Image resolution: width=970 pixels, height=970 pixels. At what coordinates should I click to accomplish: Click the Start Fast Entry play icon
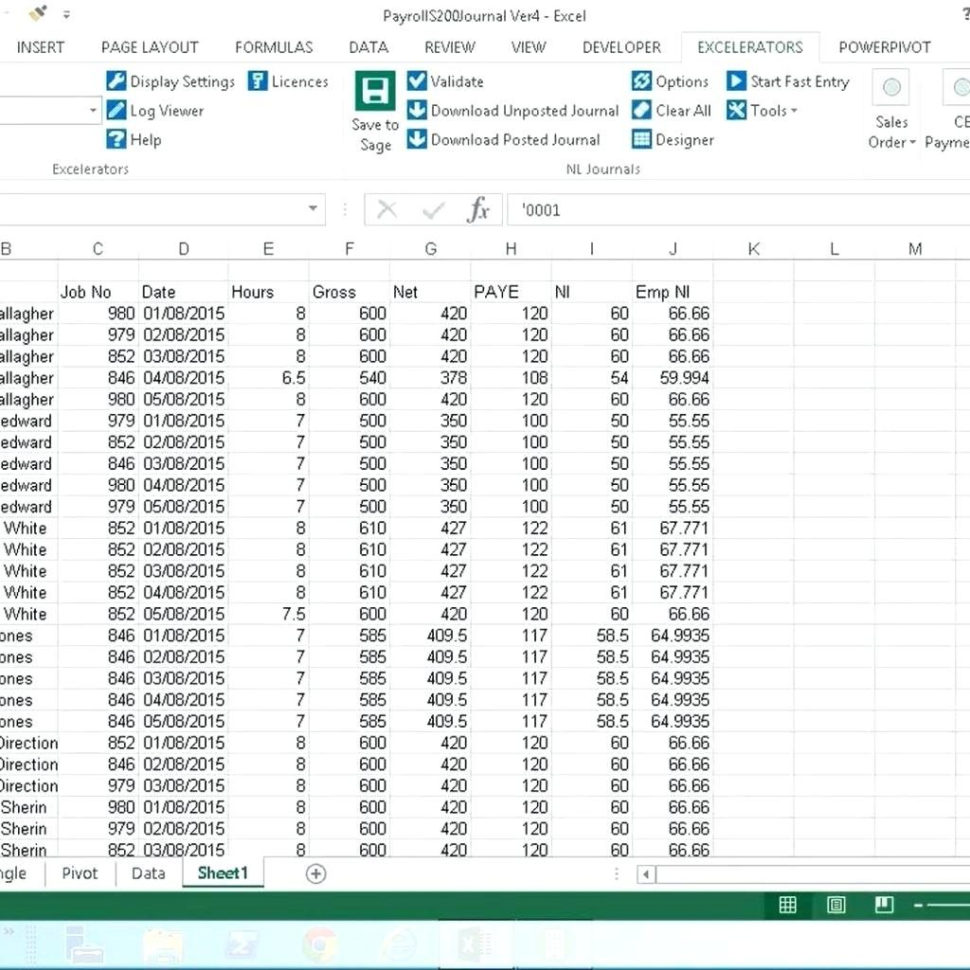click(x=736, y=81)
